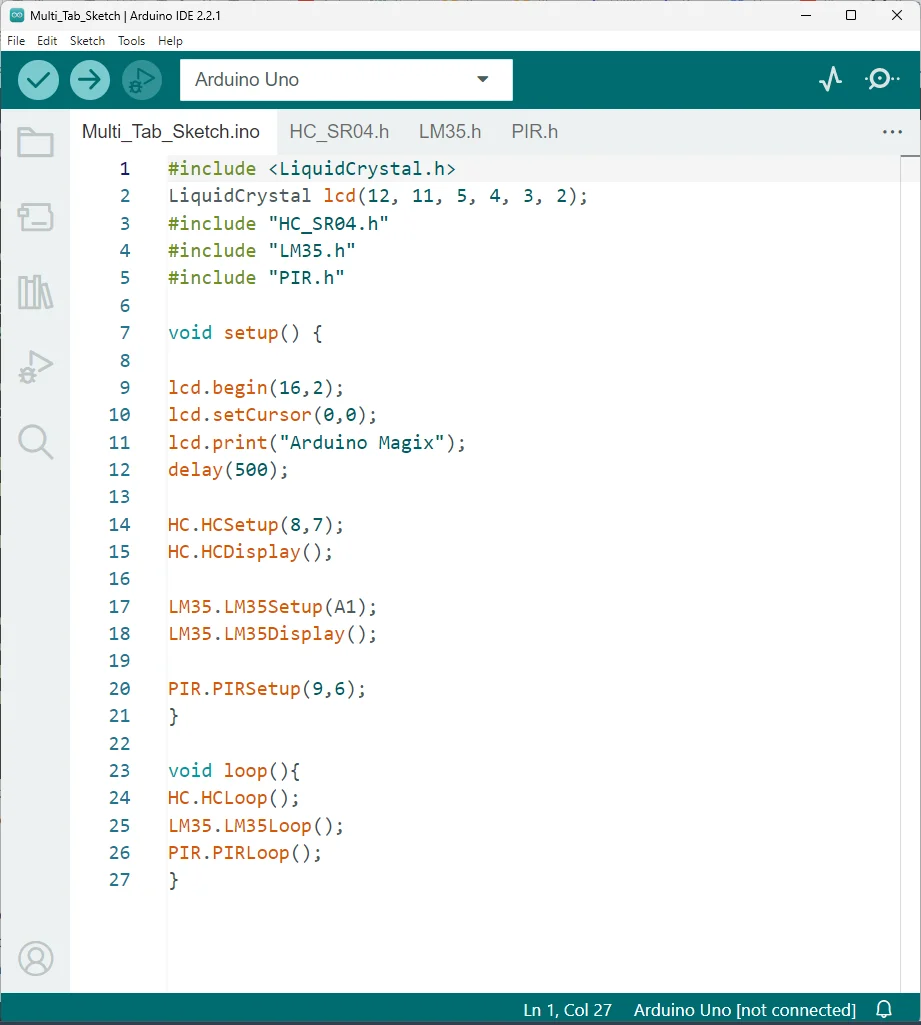921x1025 pixels.
Task: Click the LM35.LM35Display(); line
Action: tap(273, 634)
